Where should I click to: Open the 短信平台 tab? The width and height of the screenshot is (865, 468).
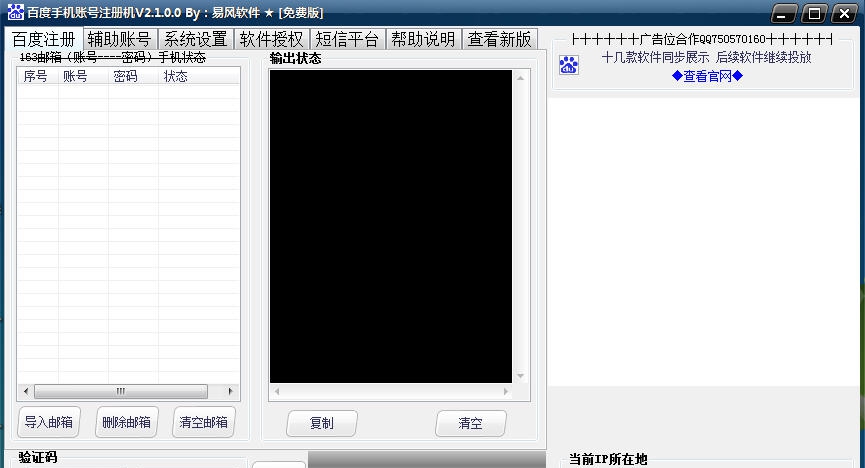[x=348, y=39]
